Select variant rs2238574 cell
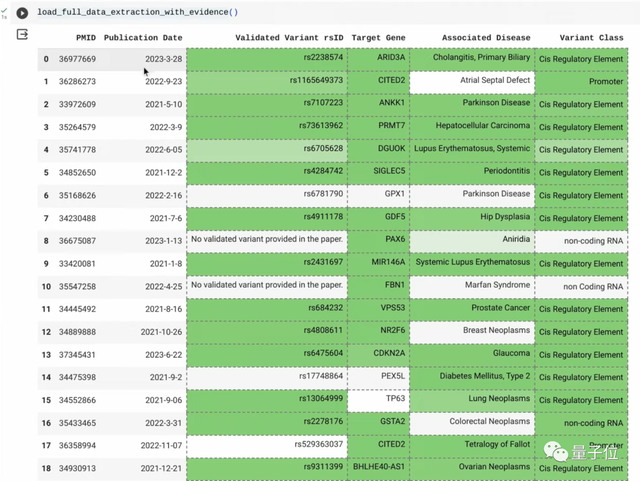 click(267, 59)
